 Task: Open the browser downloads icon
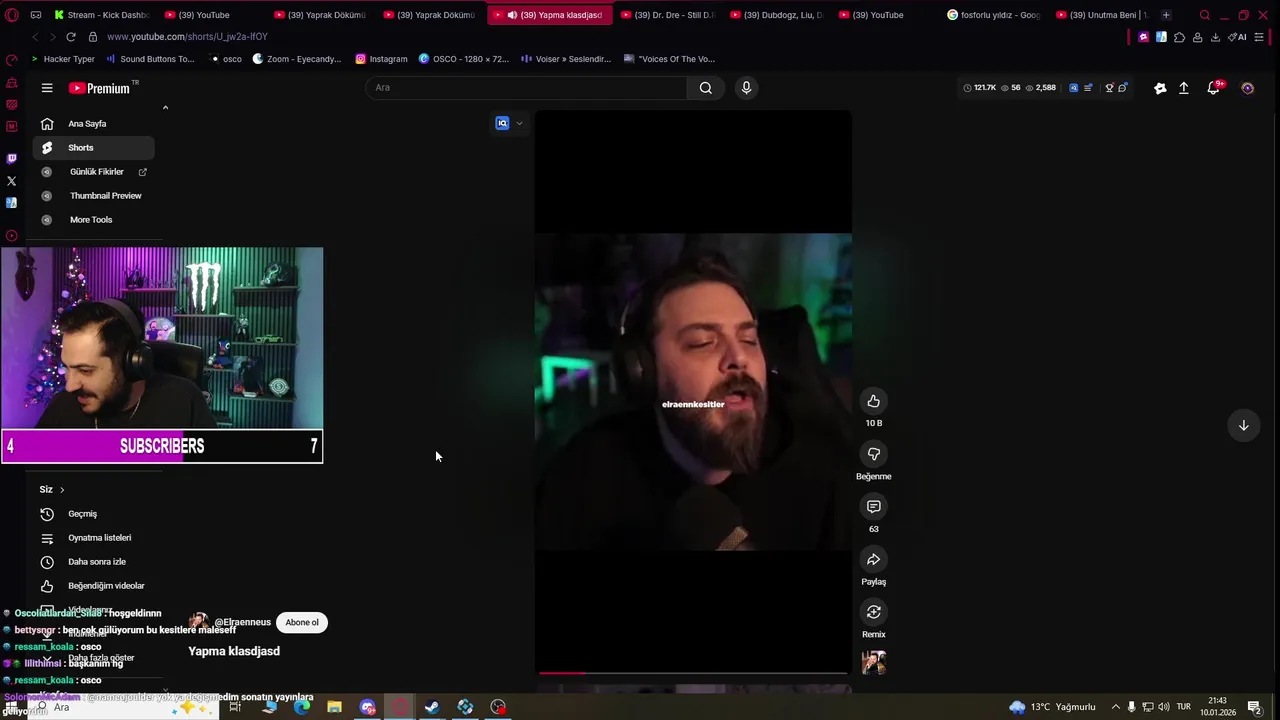tap(1215, 37)
